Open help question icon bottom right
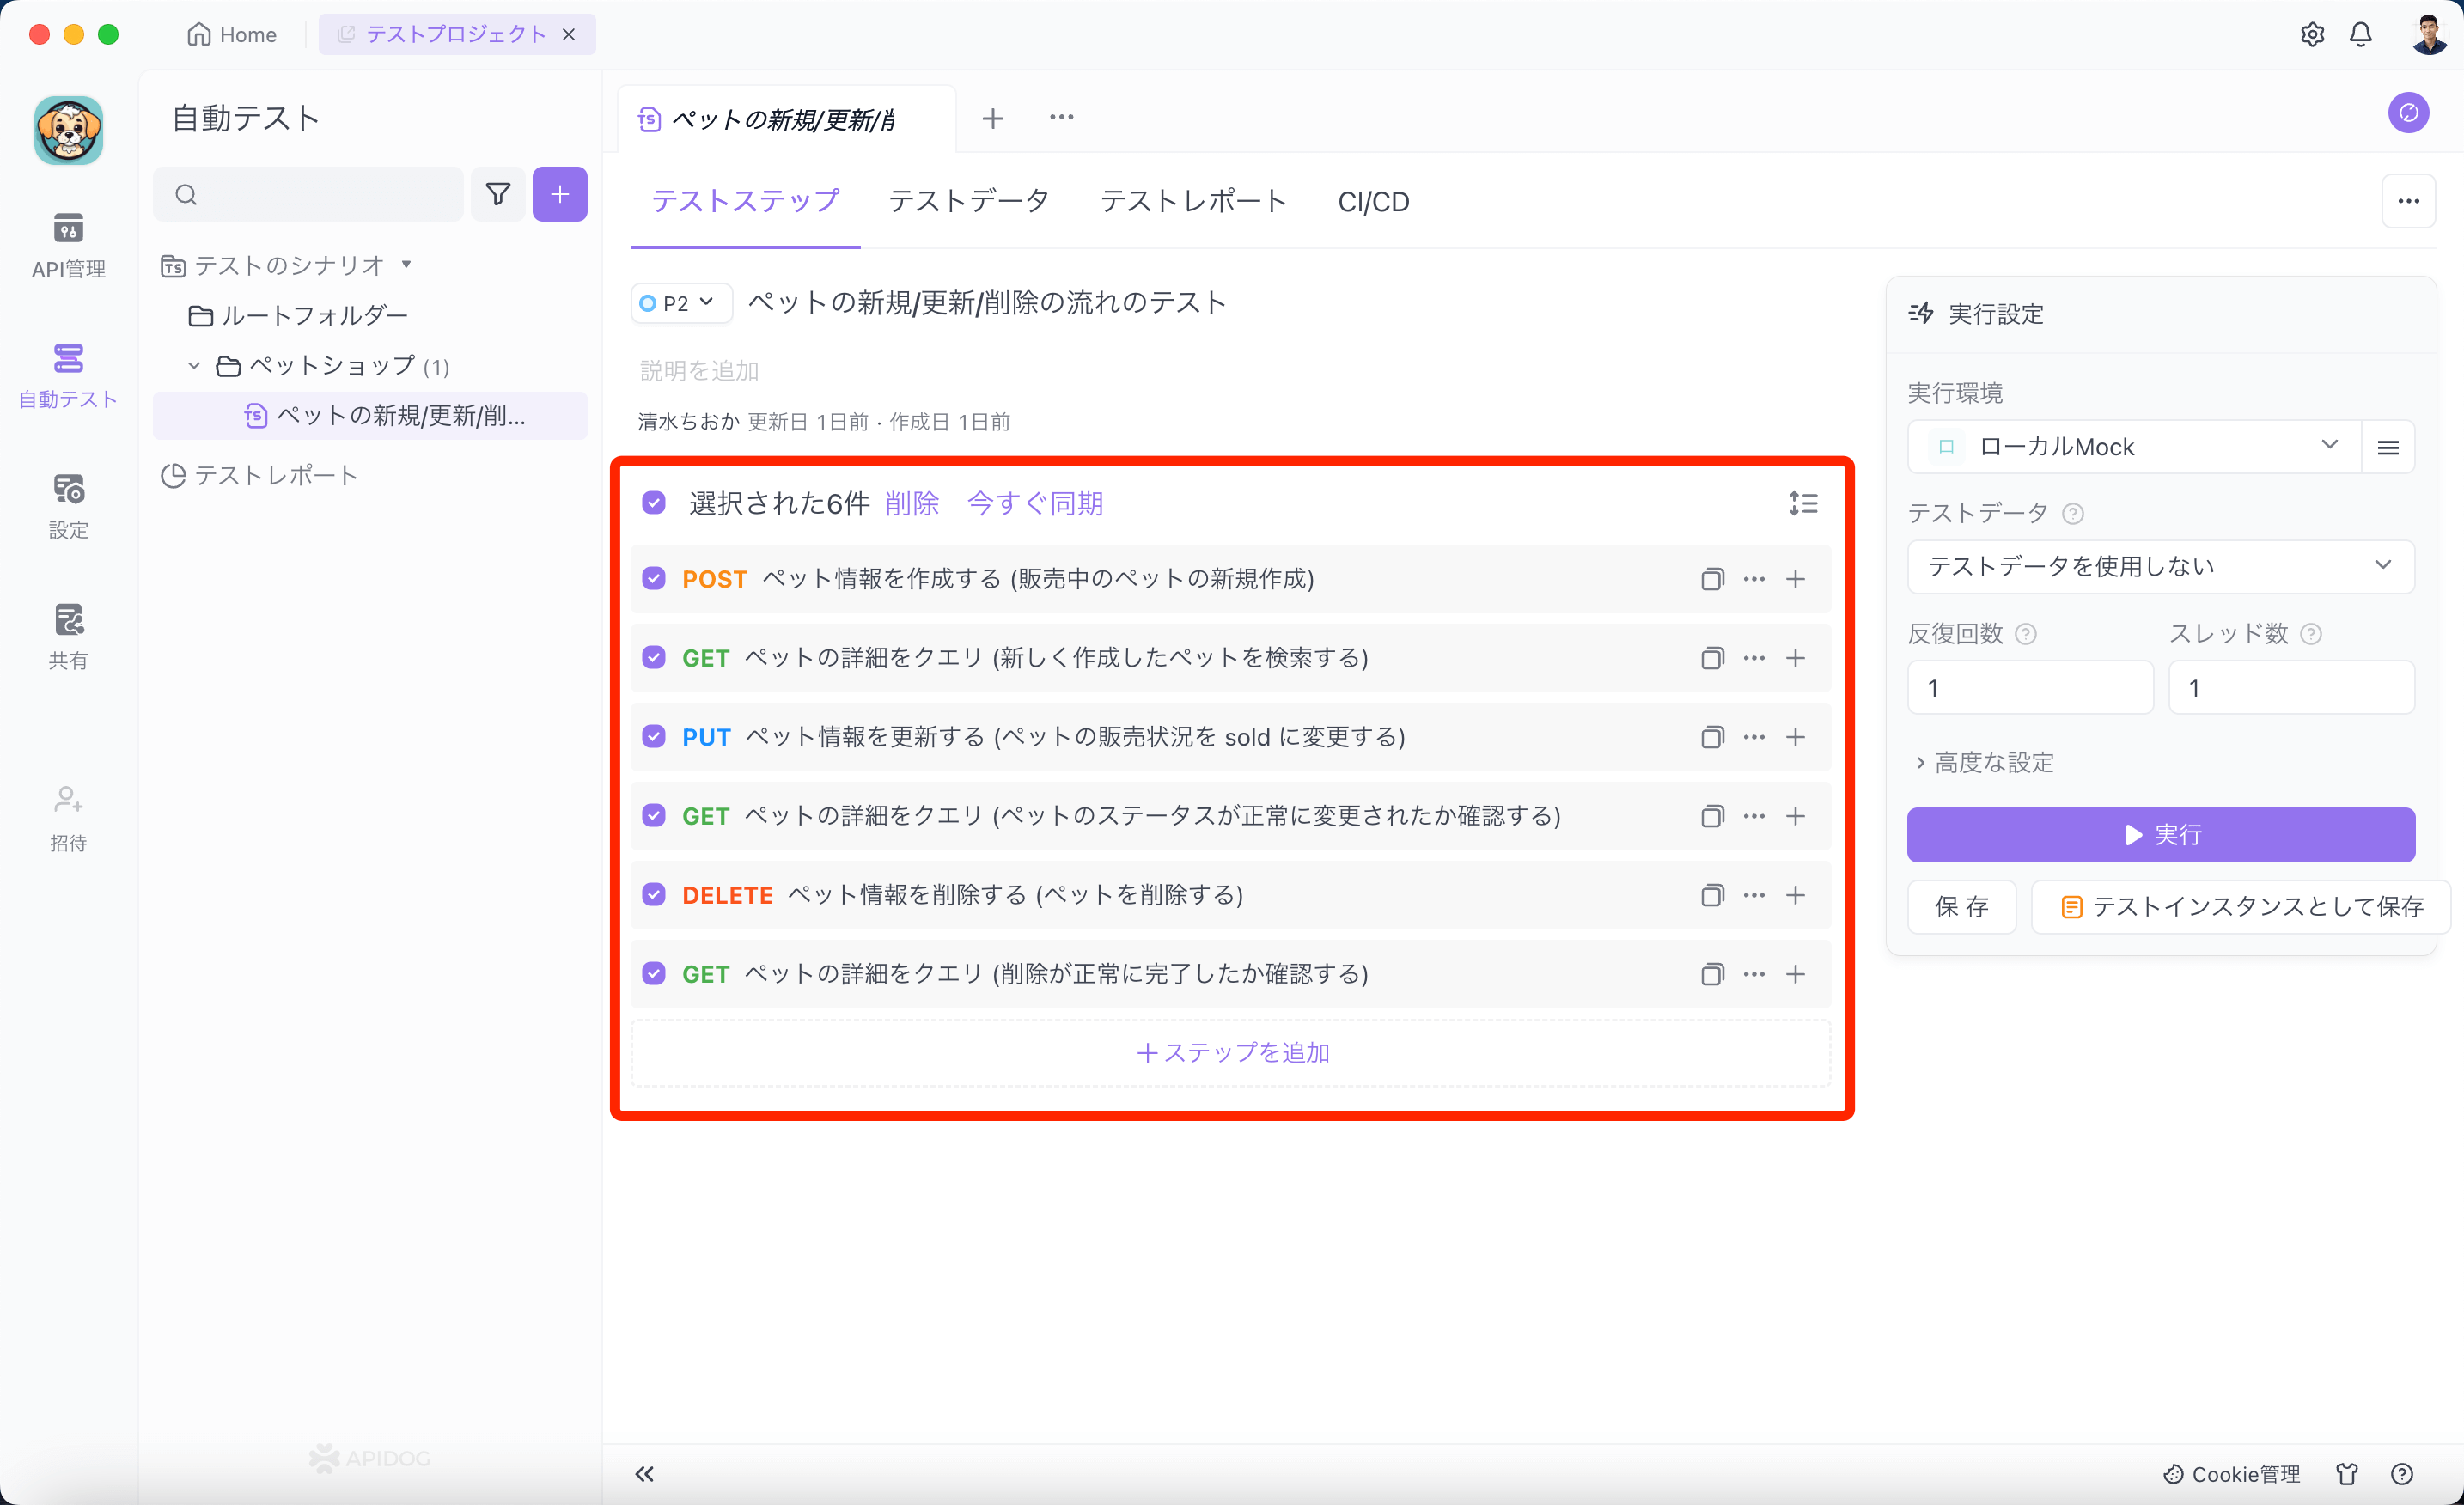This screenshot has width=2464, height=1505. pos(2402,1474)
